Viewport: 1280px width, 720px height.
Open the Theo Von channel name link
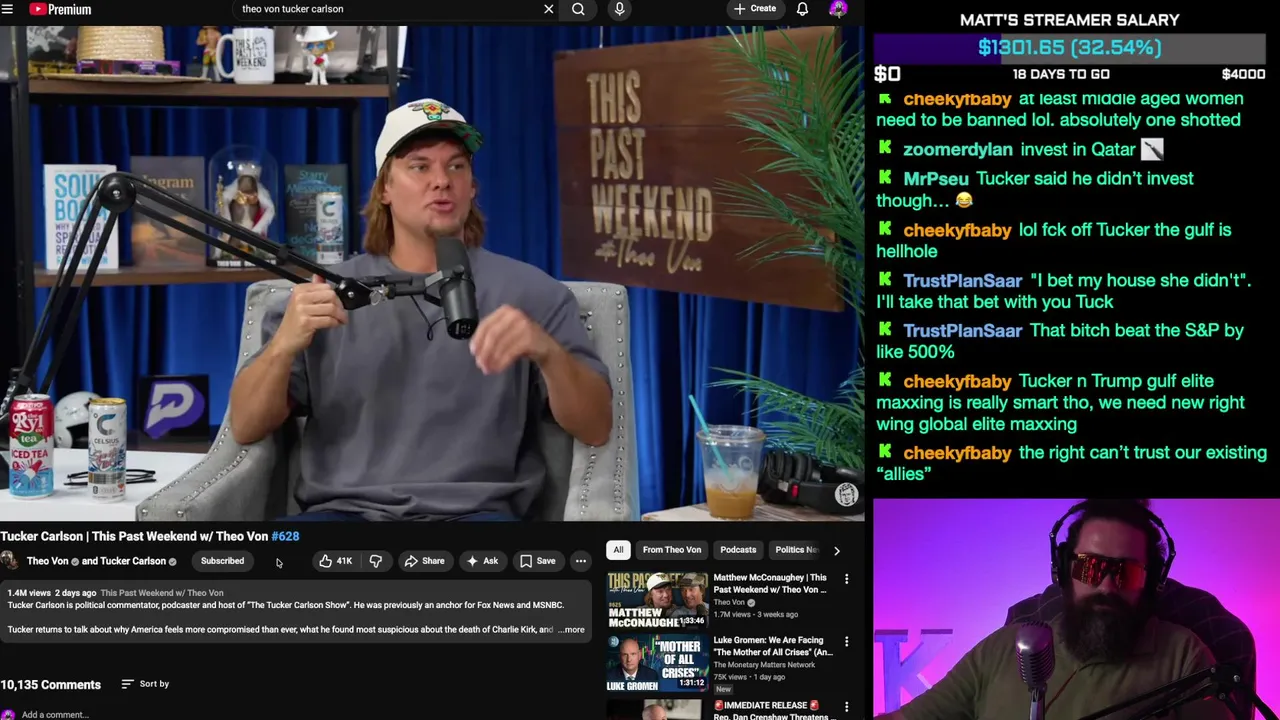pyautogui.click(x=47, y=561)
